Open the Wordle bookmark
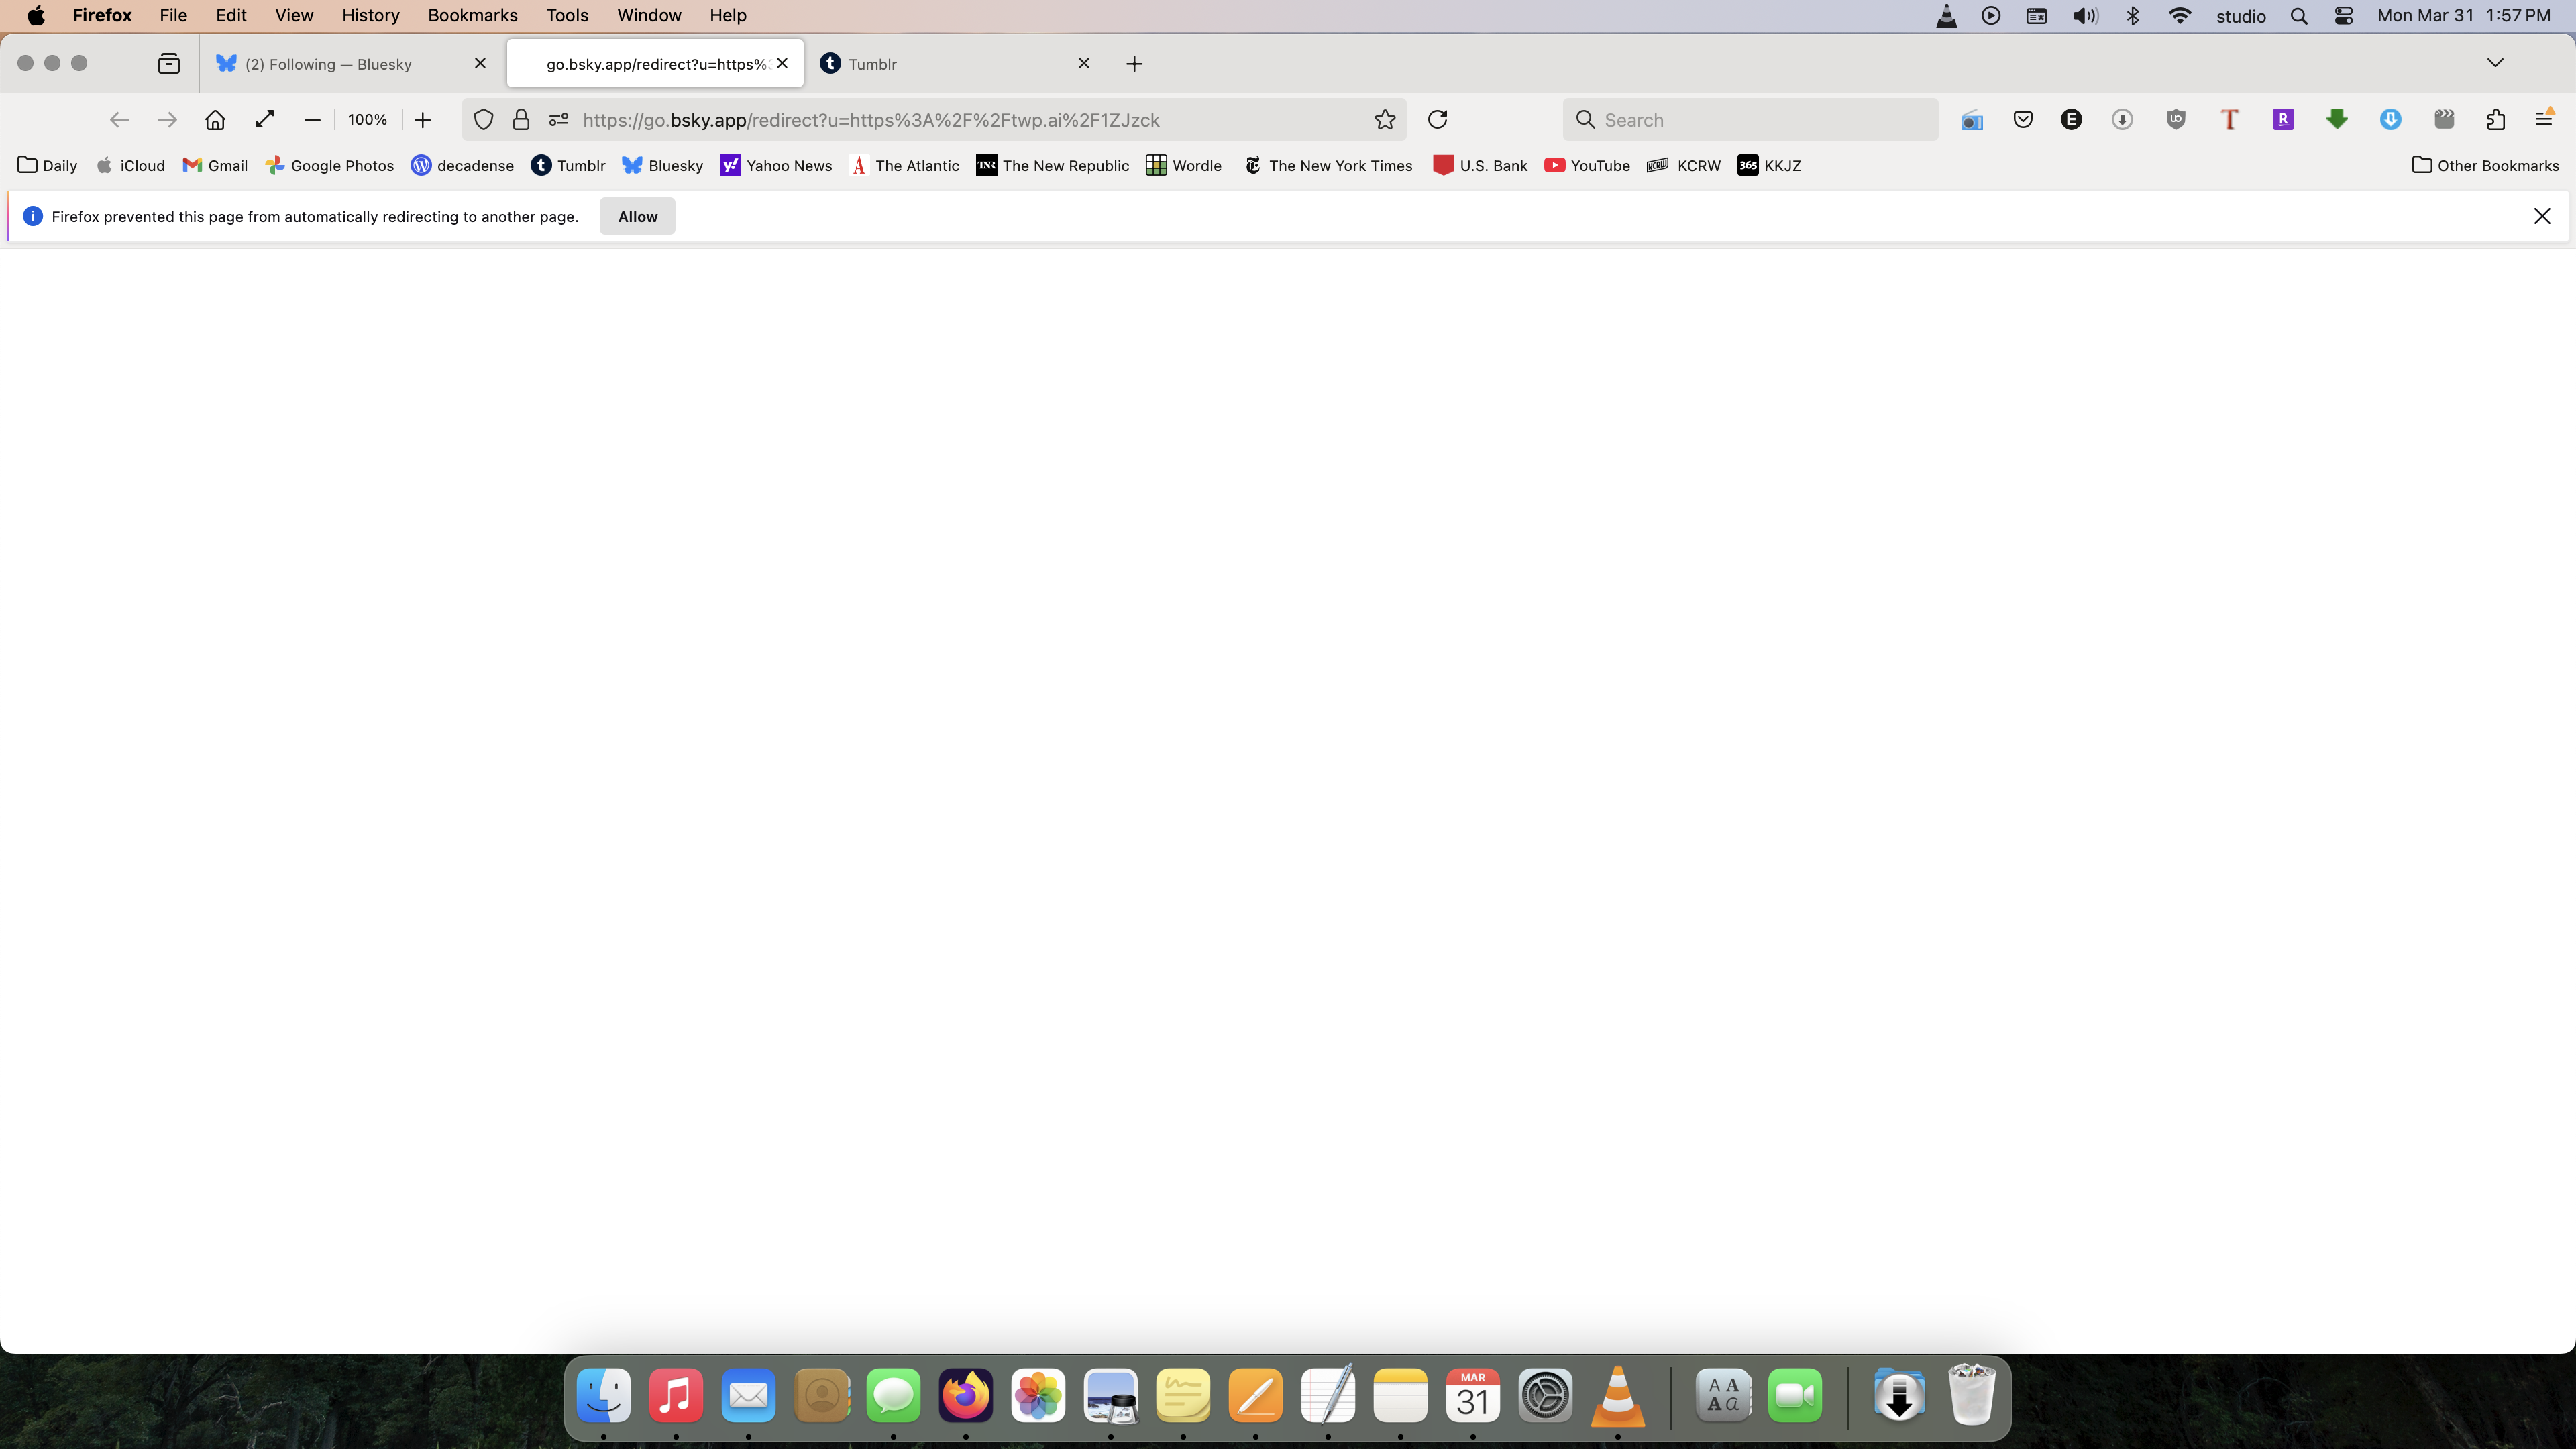 tap(1184, 166)
